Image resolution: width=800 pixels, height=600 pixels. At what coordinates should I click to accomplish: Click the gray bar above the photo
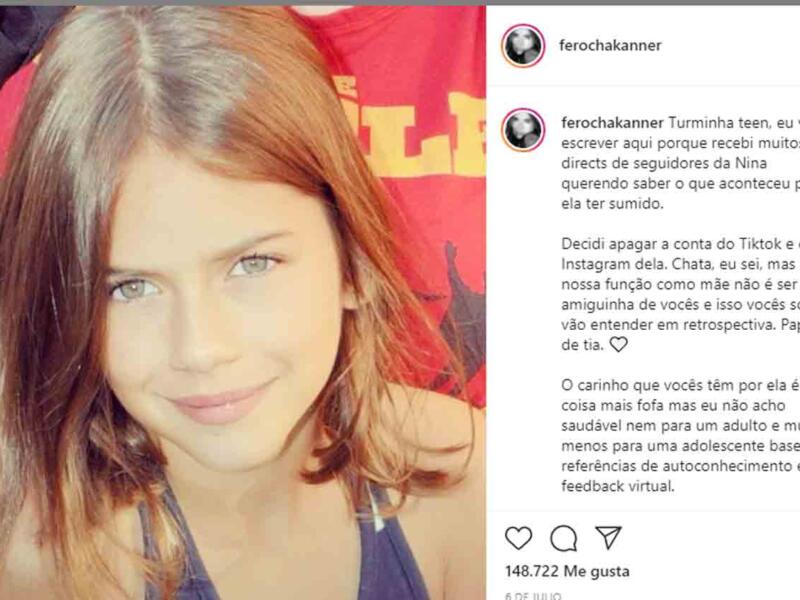point(243,3)
